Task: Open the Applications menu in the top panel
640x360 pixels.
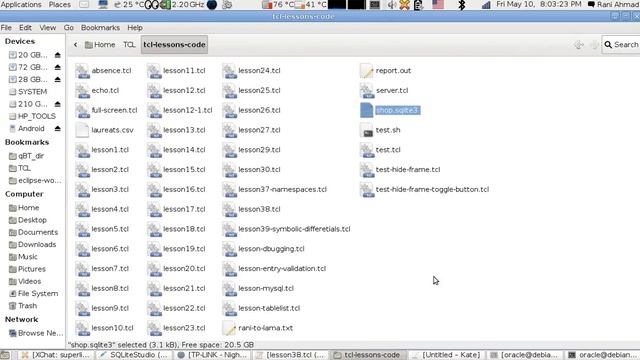Action: tap(21, 4)
